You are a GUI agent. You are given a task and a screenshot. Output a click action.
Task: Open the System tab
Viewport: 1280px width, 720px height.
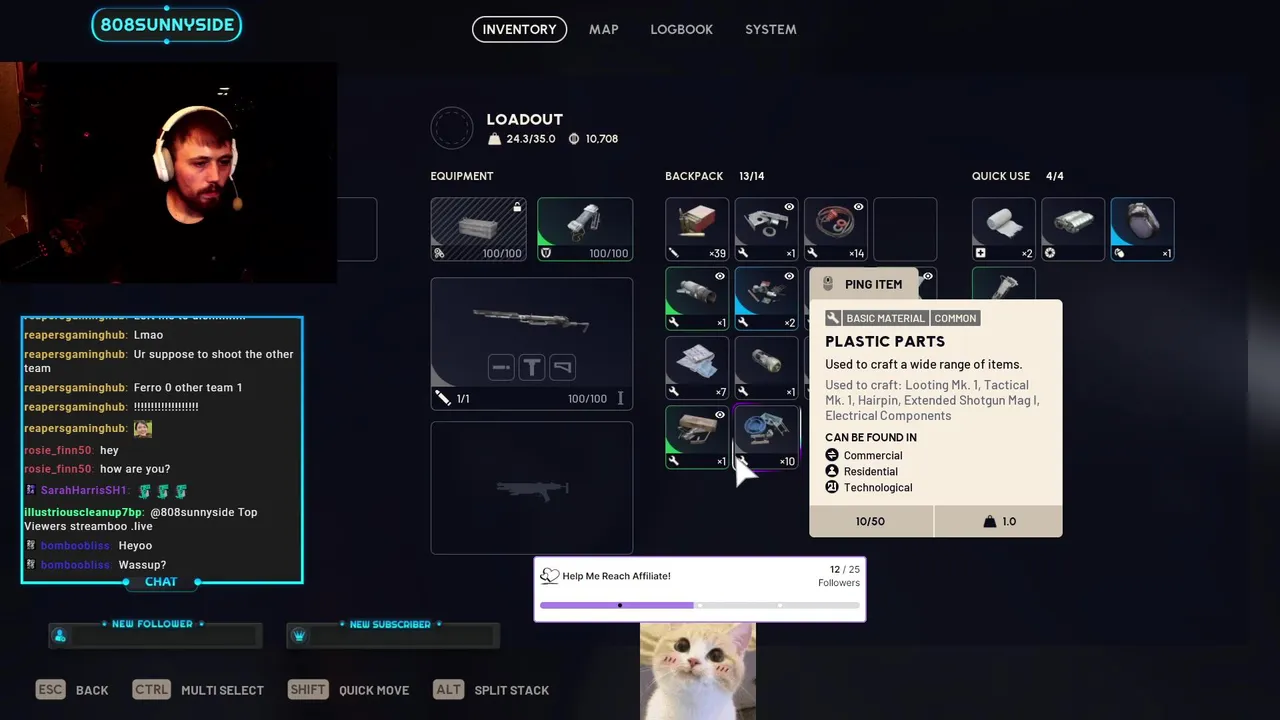(770, 29)
